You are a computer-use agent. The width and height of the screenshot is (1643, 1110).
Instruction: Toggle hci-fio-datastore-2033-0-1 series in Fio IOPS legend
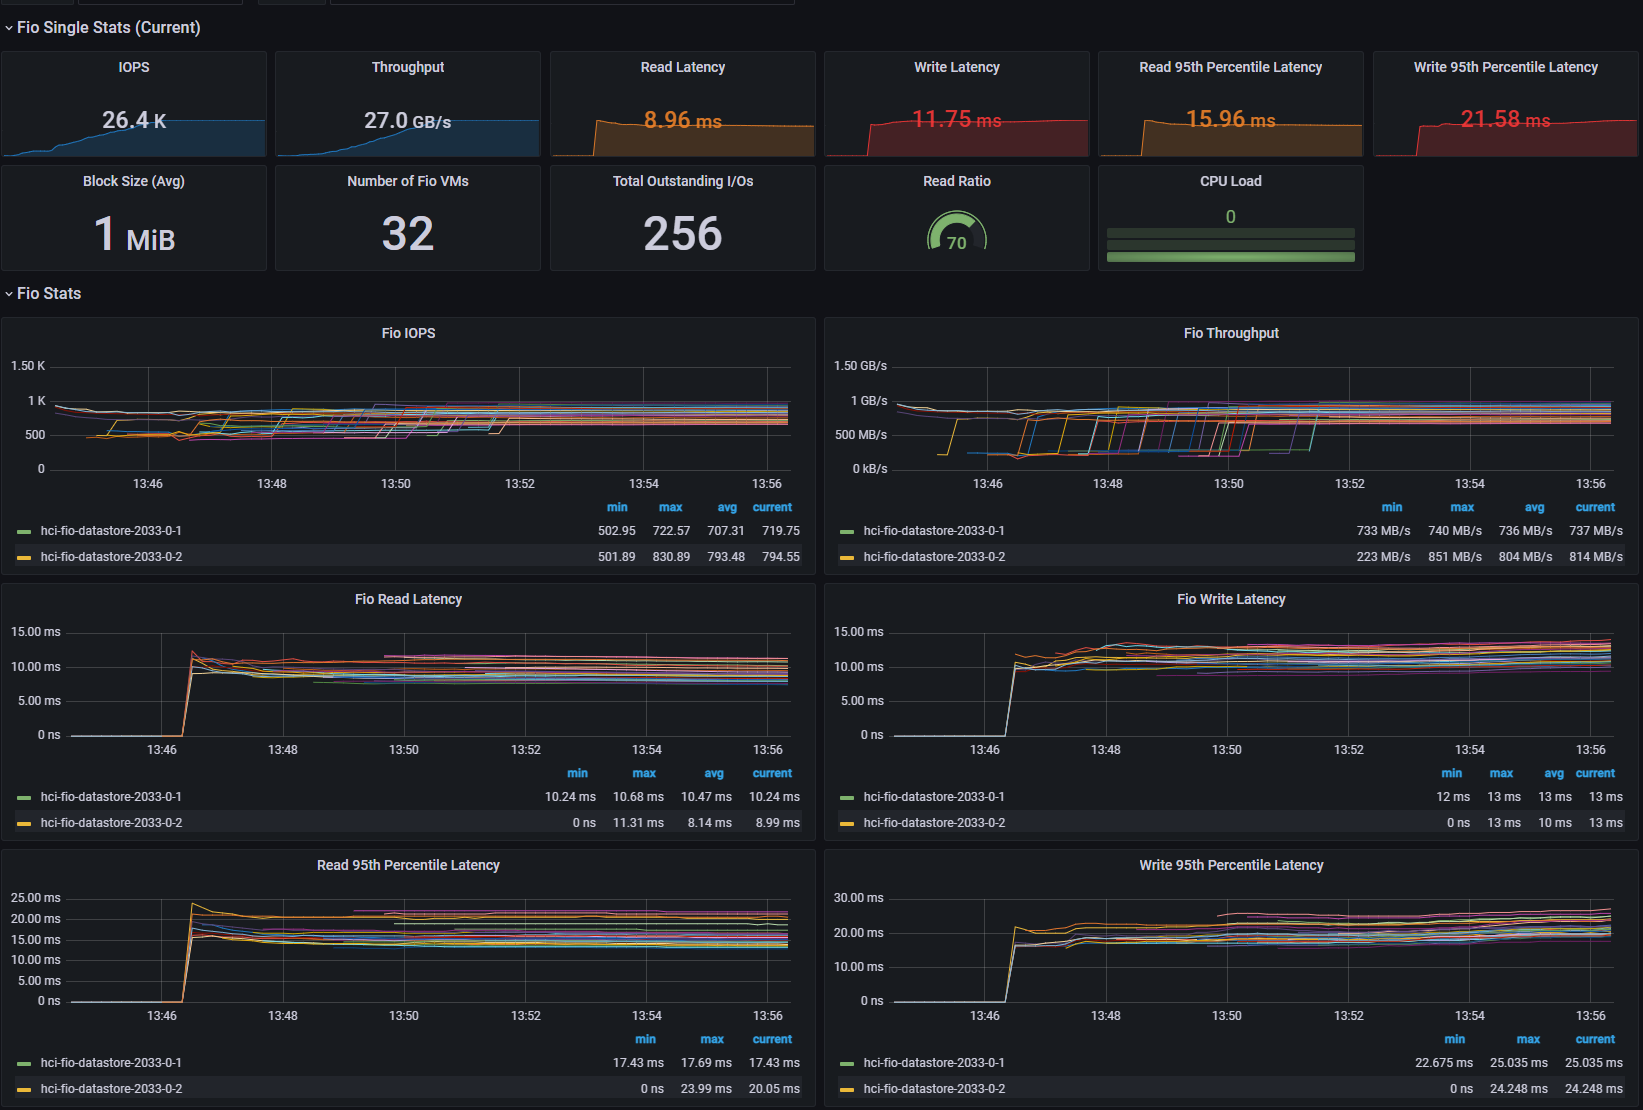(x=111, y=531)
